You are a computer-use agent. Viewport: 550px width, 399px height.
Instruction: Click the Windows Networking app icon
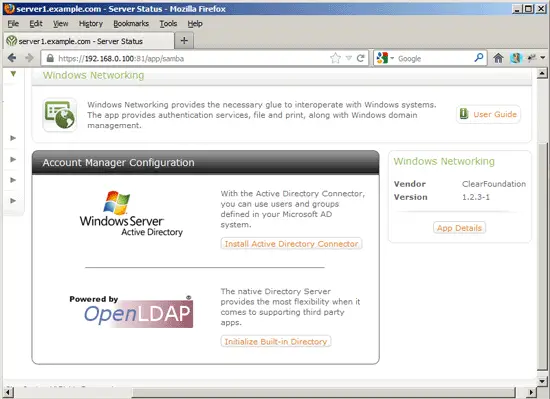[x=60, y=115]
